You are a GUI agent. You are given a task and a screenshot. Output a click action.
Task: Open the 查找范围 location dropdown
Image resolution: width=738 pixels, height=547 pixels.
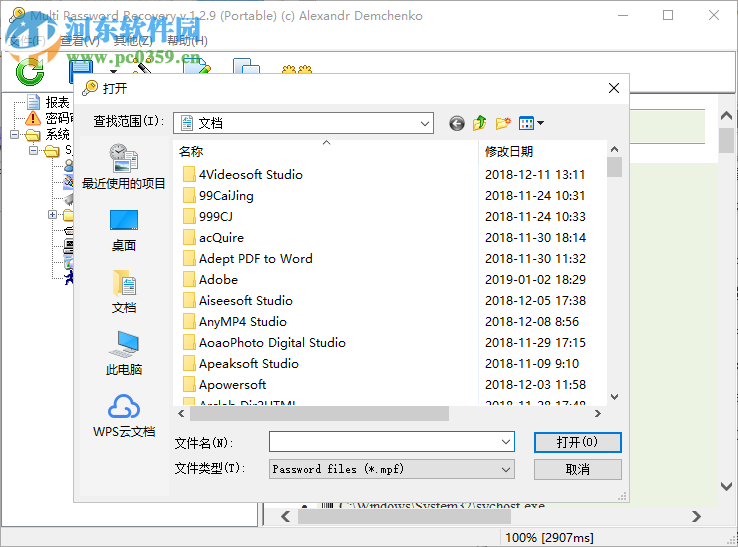click(x=425, y=123)
